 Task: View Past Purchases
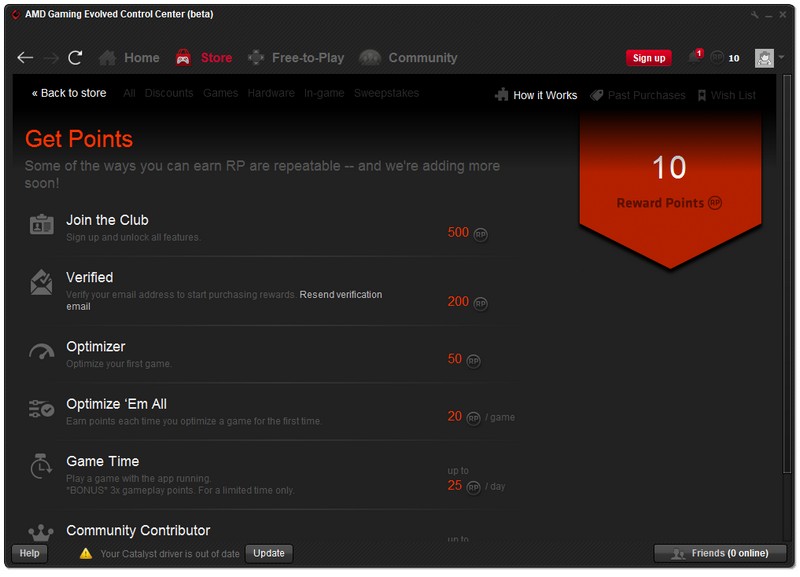click(x=646, y=95)
